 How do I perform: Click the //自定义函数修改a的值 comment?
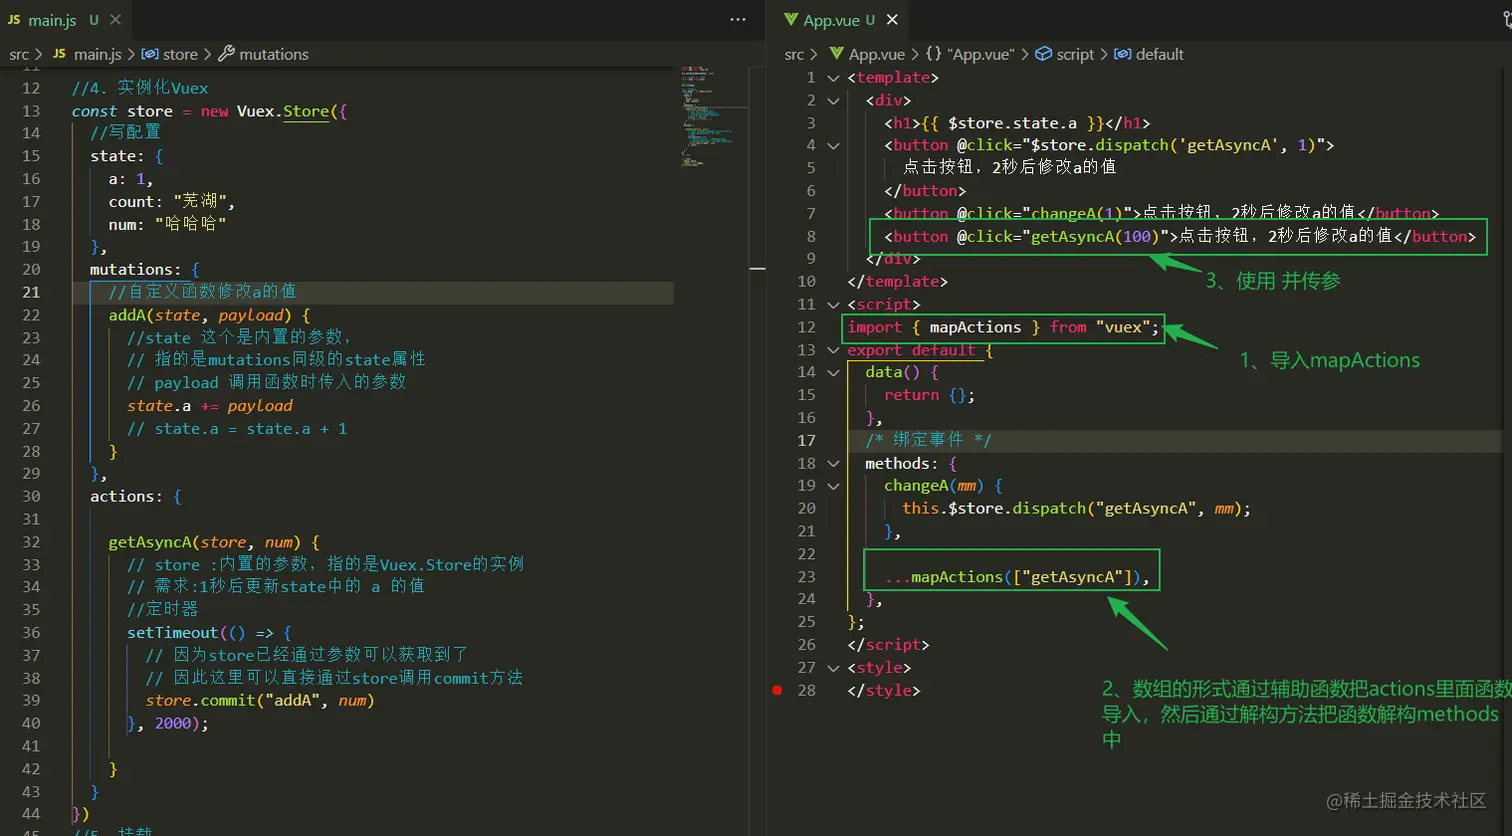pos(202,291)
